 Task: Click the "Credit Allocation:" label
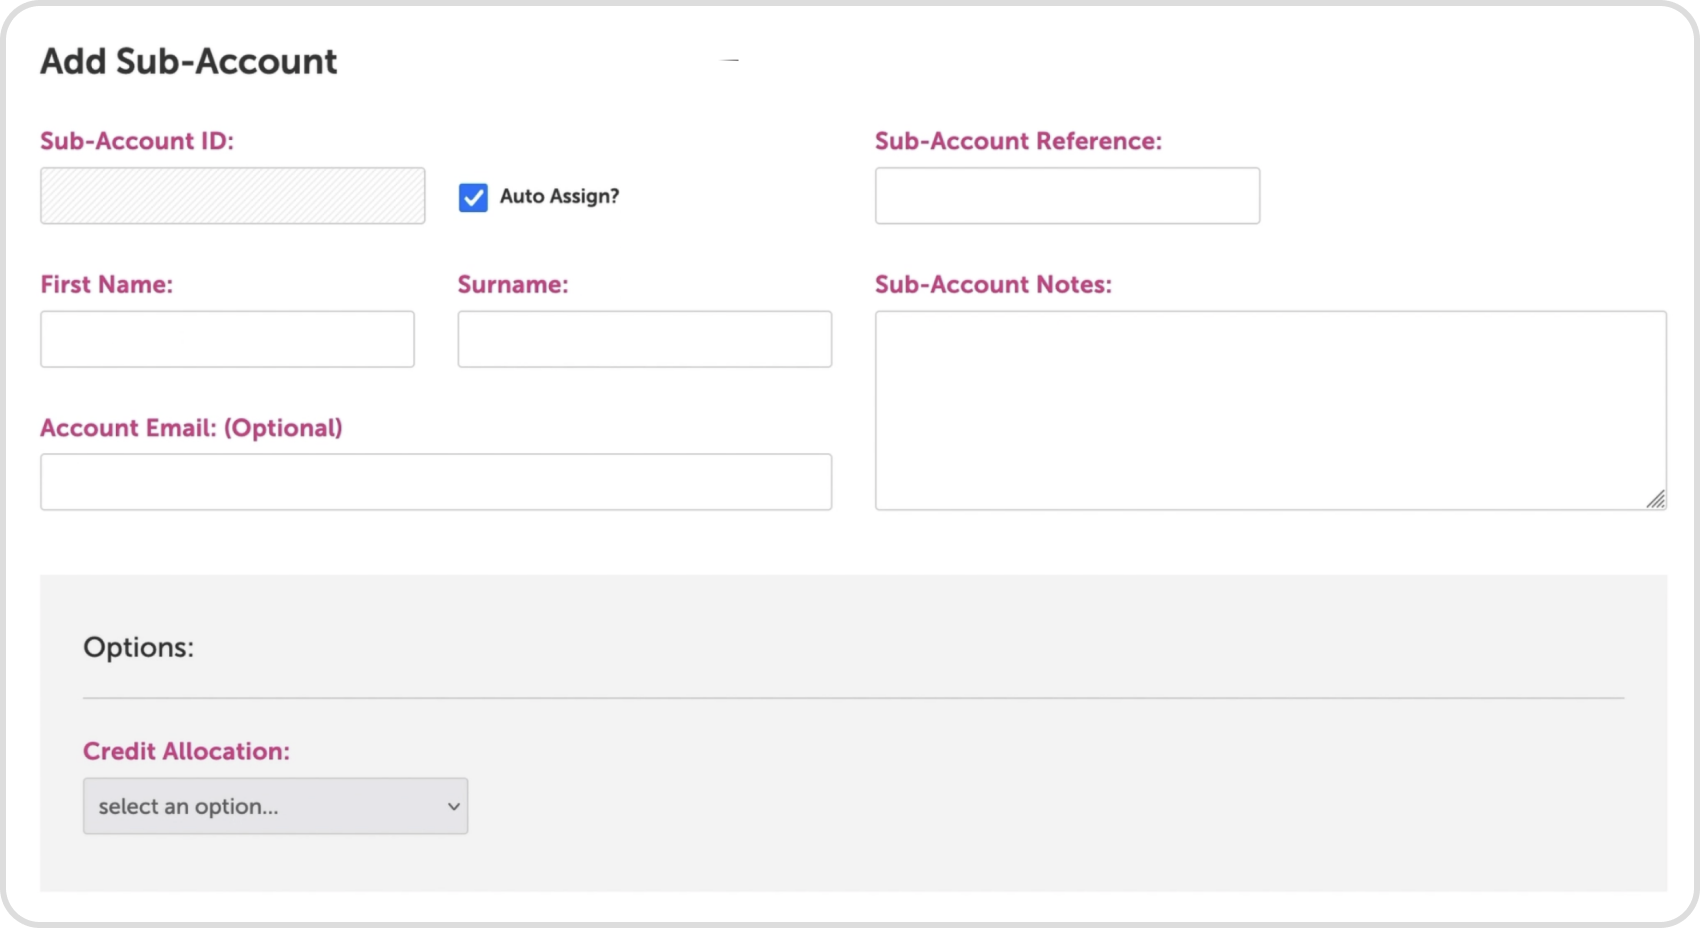click(x=186, y=751)
